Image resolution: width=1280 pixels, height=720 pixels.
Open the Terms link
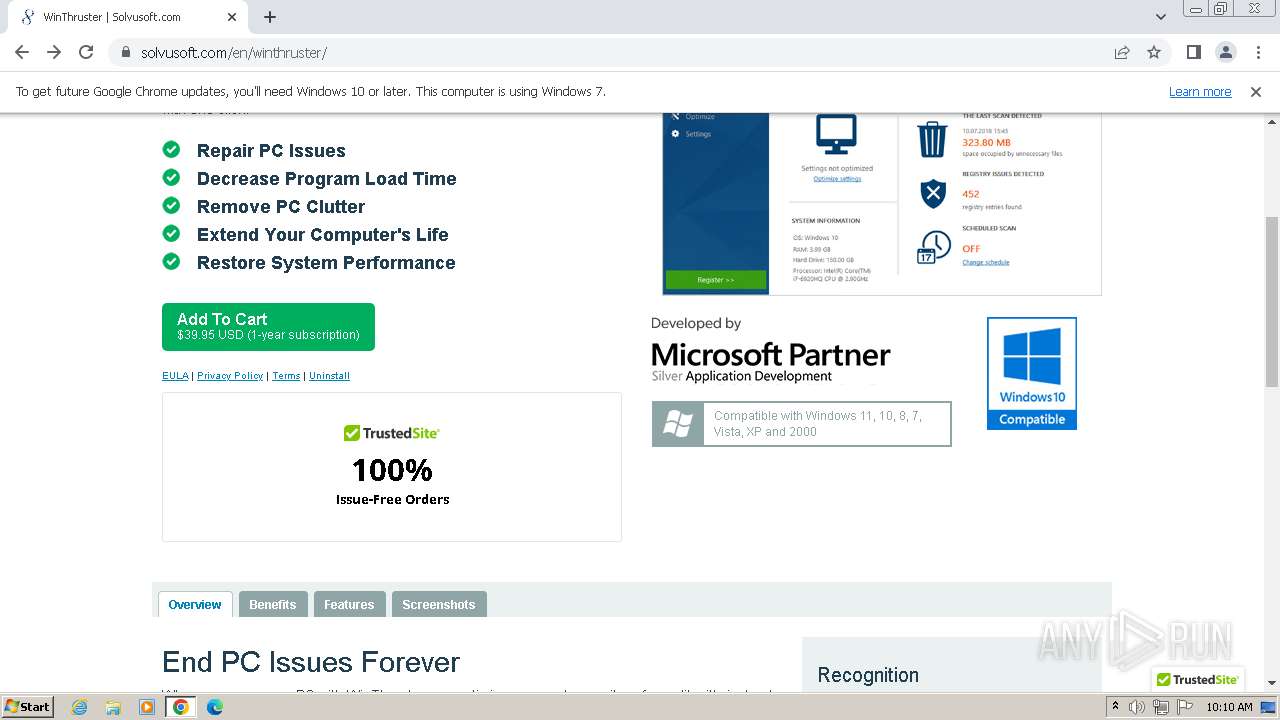(286, 376)
